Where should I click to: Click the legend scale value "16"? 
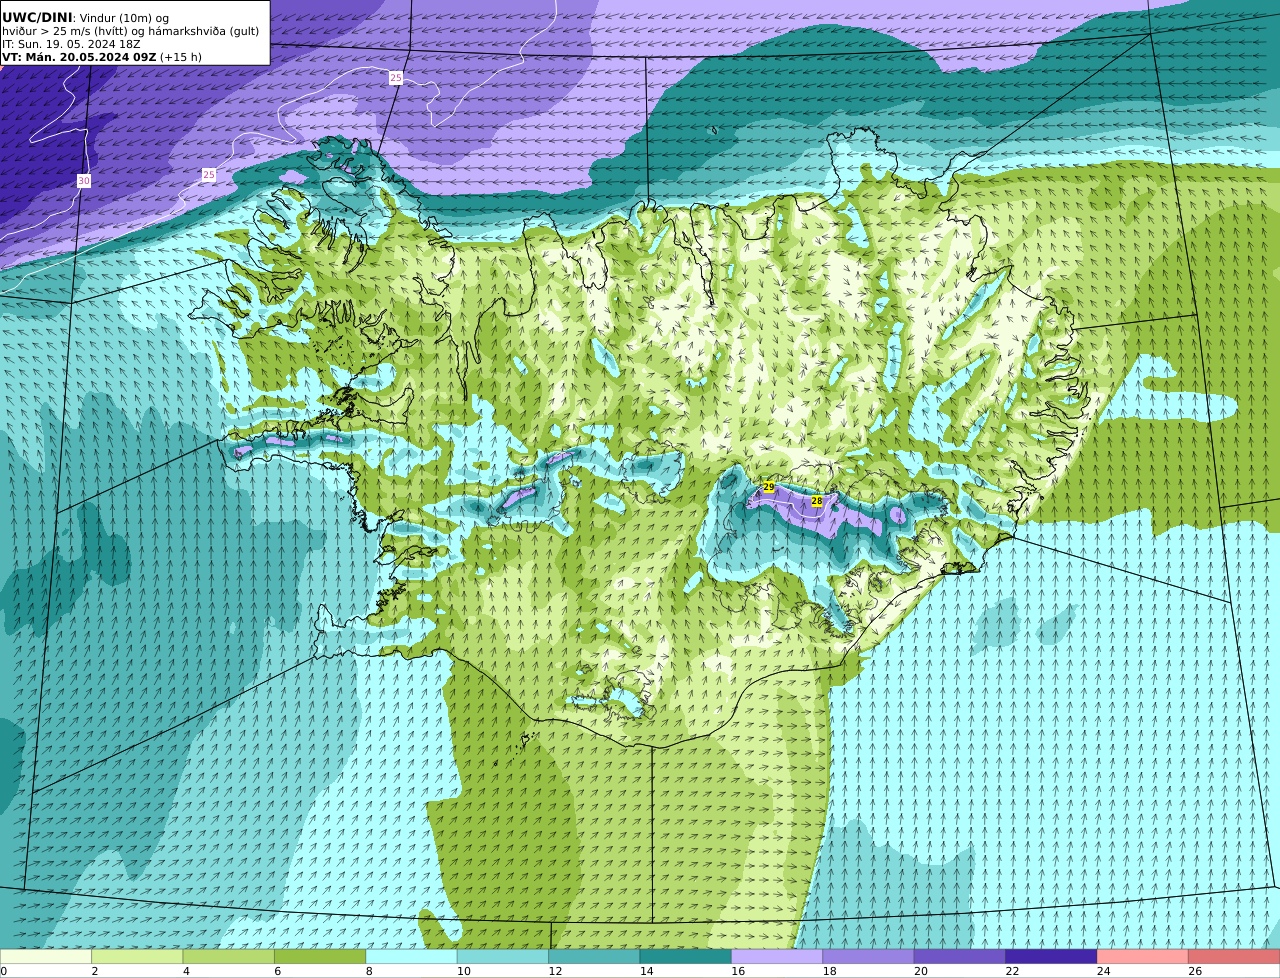[x=738, y=971]
